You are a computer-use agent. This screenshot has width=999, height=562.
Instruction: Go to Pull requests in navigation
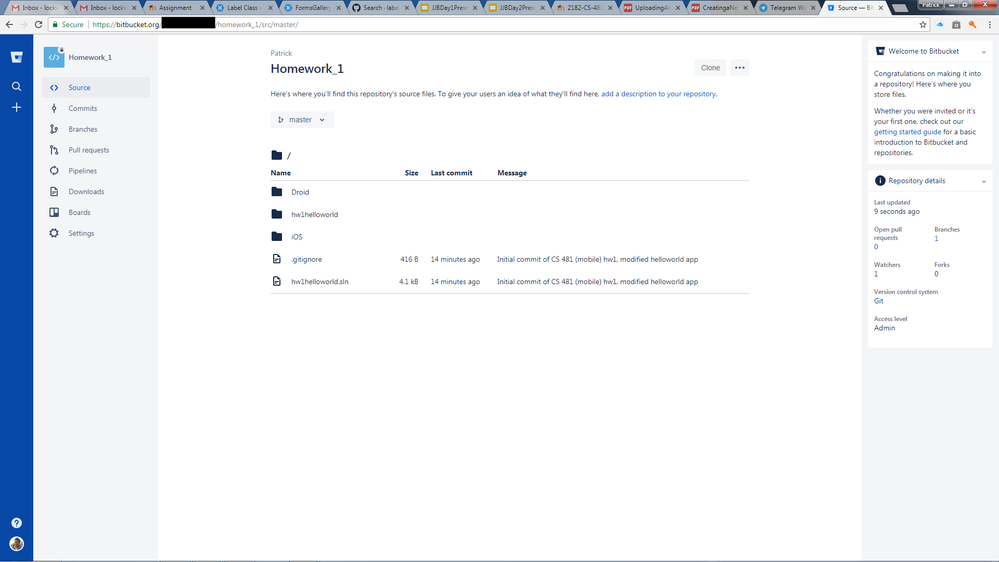[x=96, y=150]
